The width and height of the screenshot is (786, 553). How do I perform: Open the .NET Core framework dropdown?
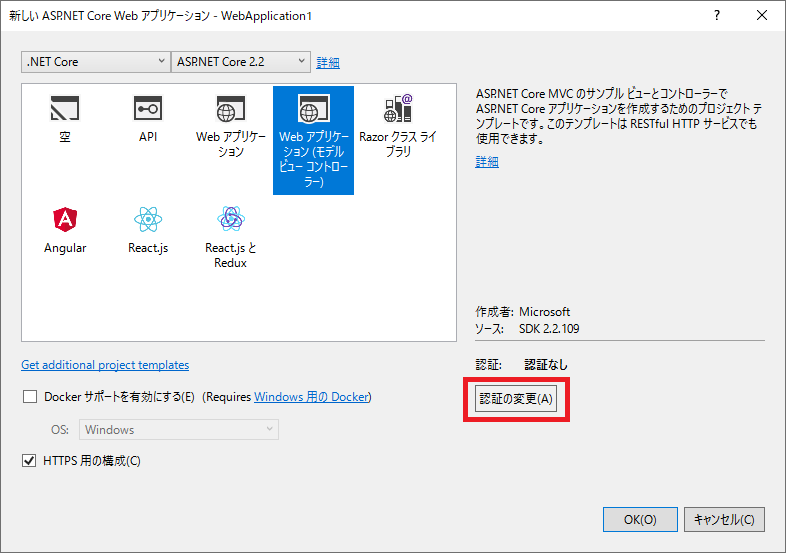96,62
